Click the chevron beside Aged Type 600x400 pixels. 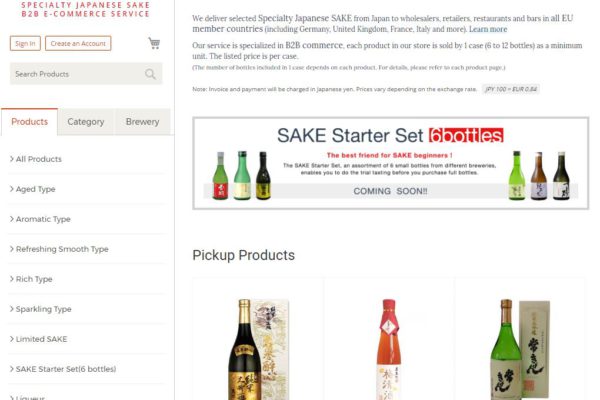tap(11, 189)
